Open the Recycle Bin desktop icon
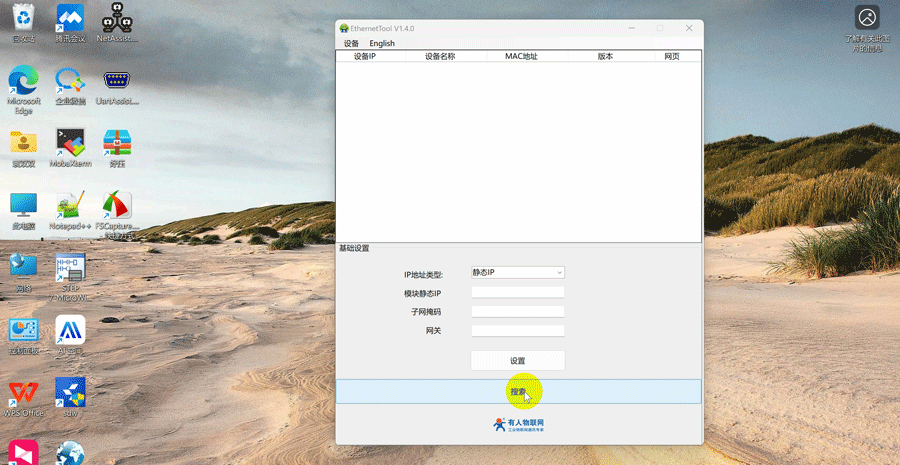 22,20
